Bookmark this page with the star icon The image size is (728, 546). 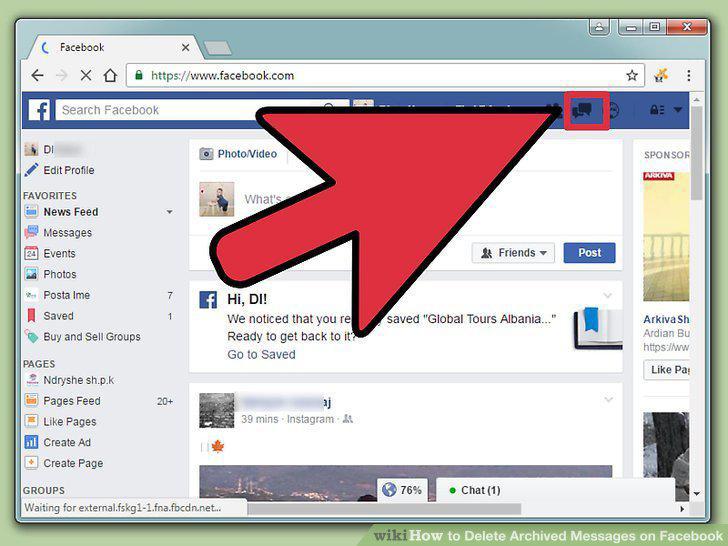(x=632, y=75)
